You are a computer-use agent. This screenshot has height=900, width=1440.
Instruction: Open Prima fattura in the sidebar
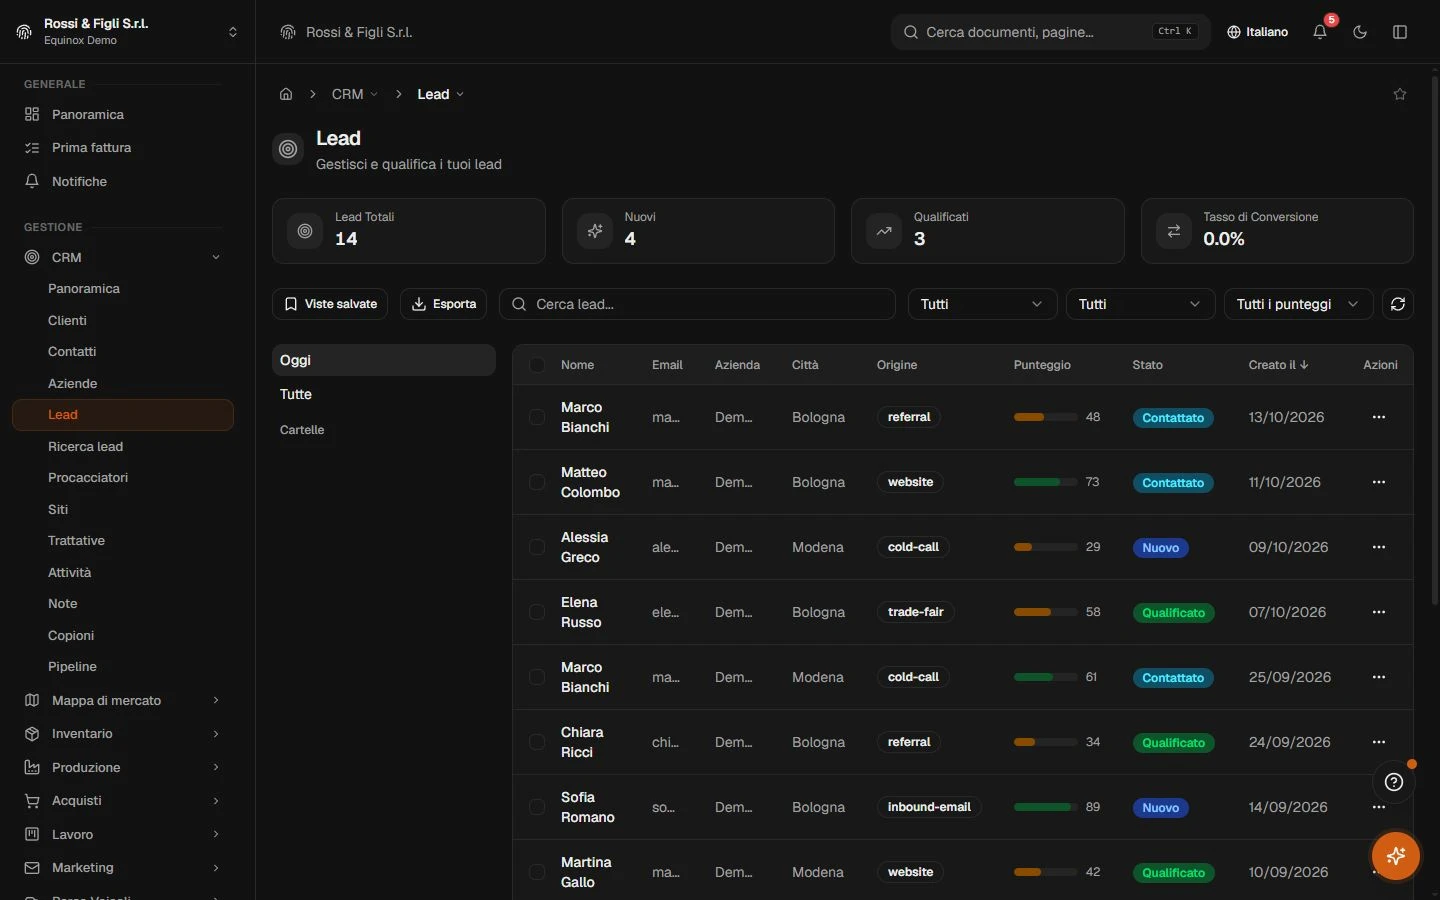[123, 147]
